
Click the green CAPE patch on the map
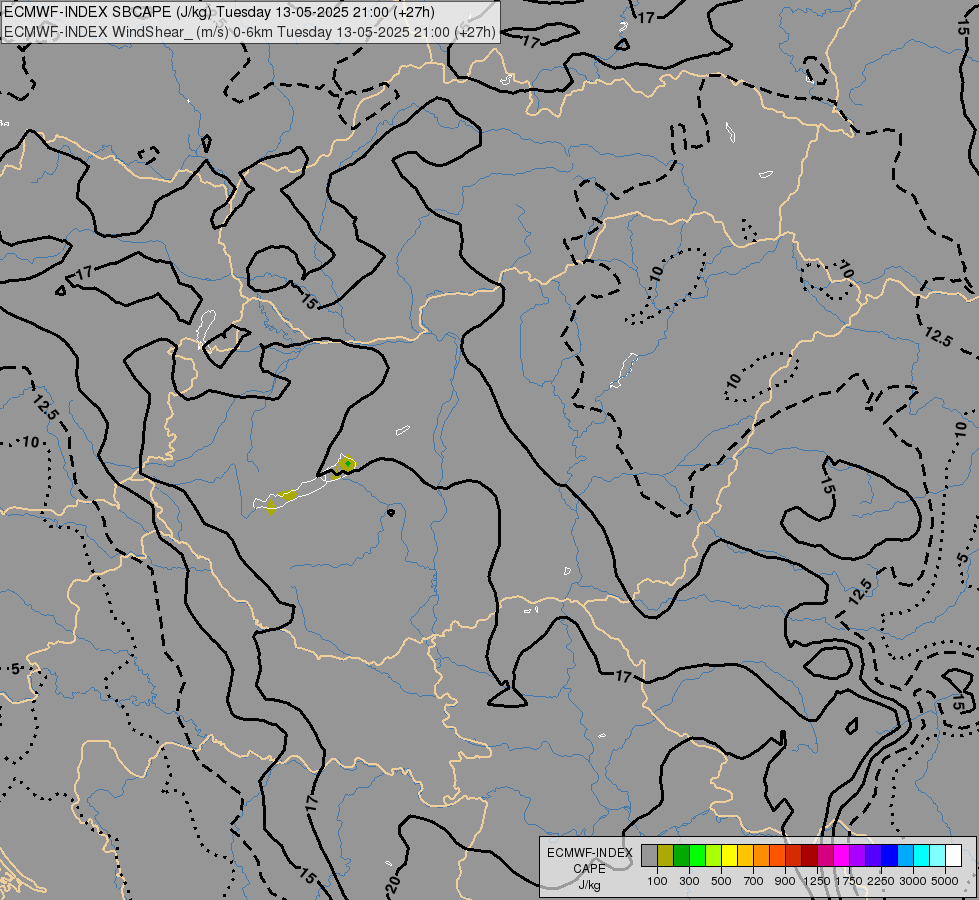tap(348, 463)
